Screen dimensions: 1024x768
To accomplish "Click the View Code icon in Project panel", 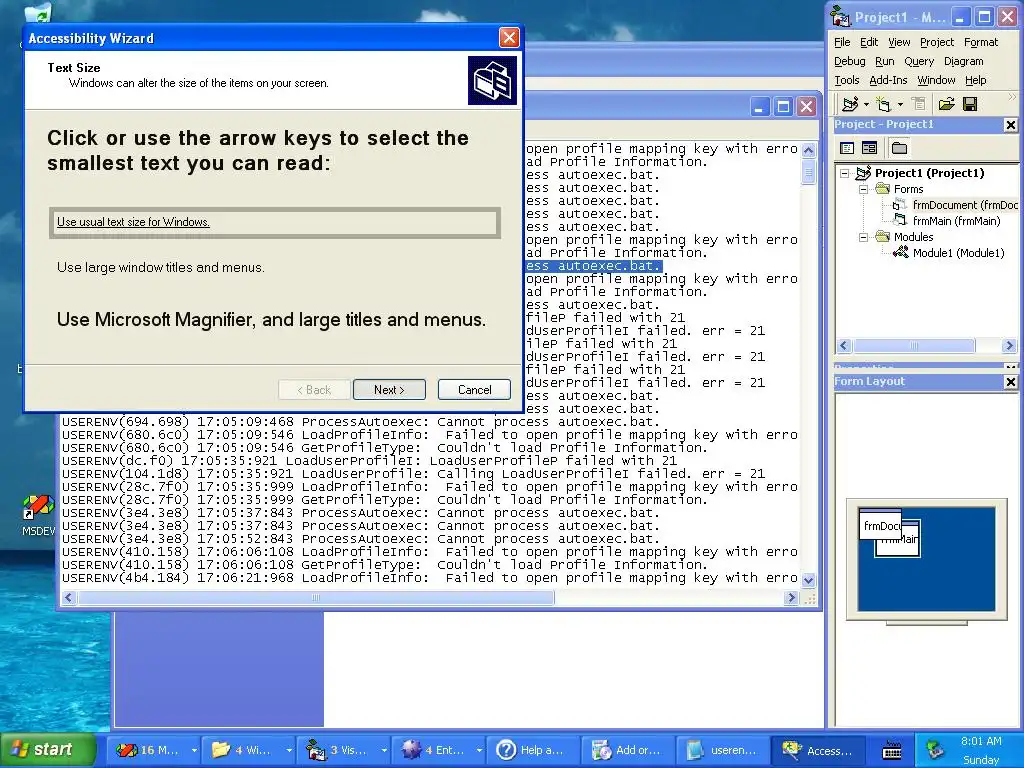I will pyautogui.click(x=847, y=148).
